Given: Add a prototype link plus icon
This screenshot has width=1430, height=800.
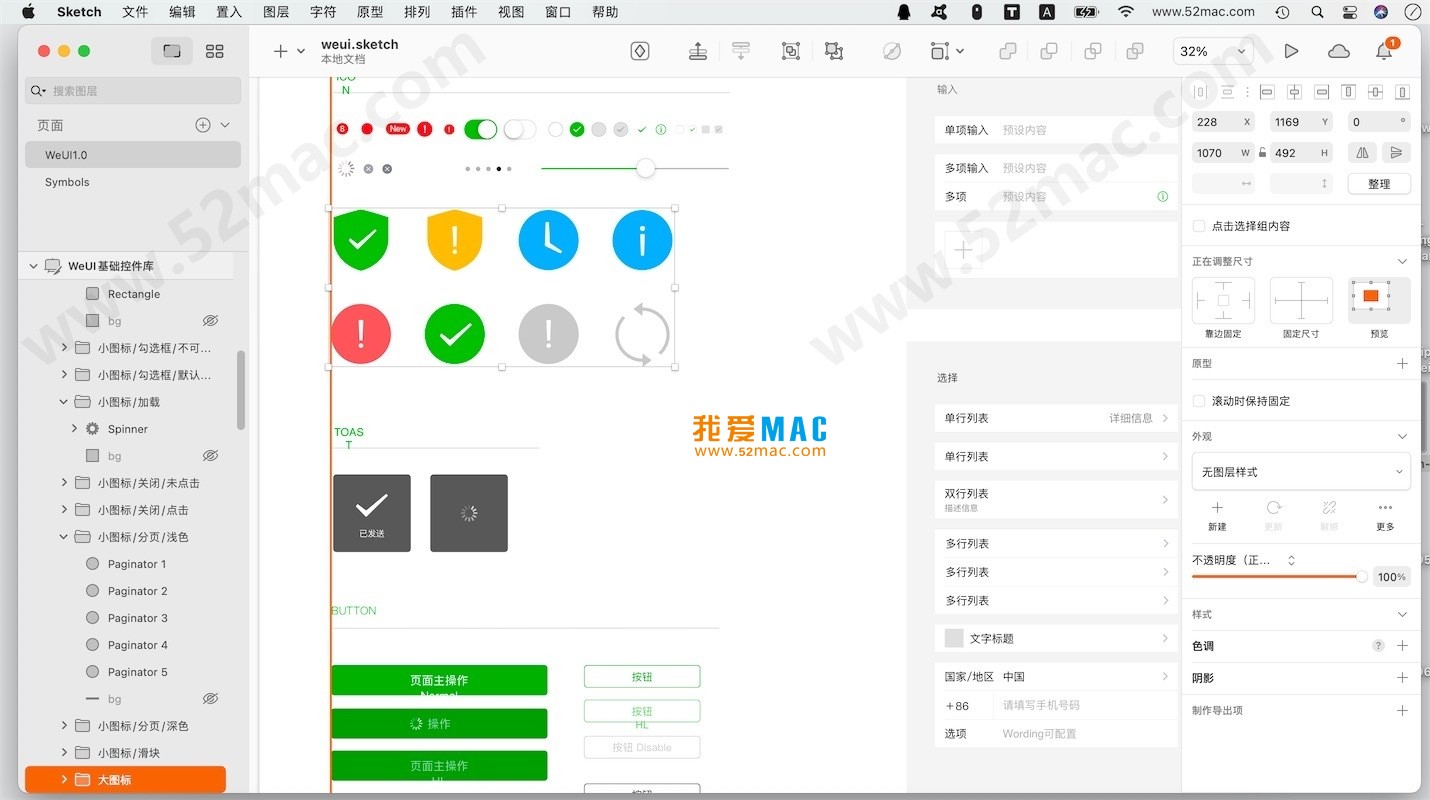Looking at the screenshot, I should coord(1402,364).
